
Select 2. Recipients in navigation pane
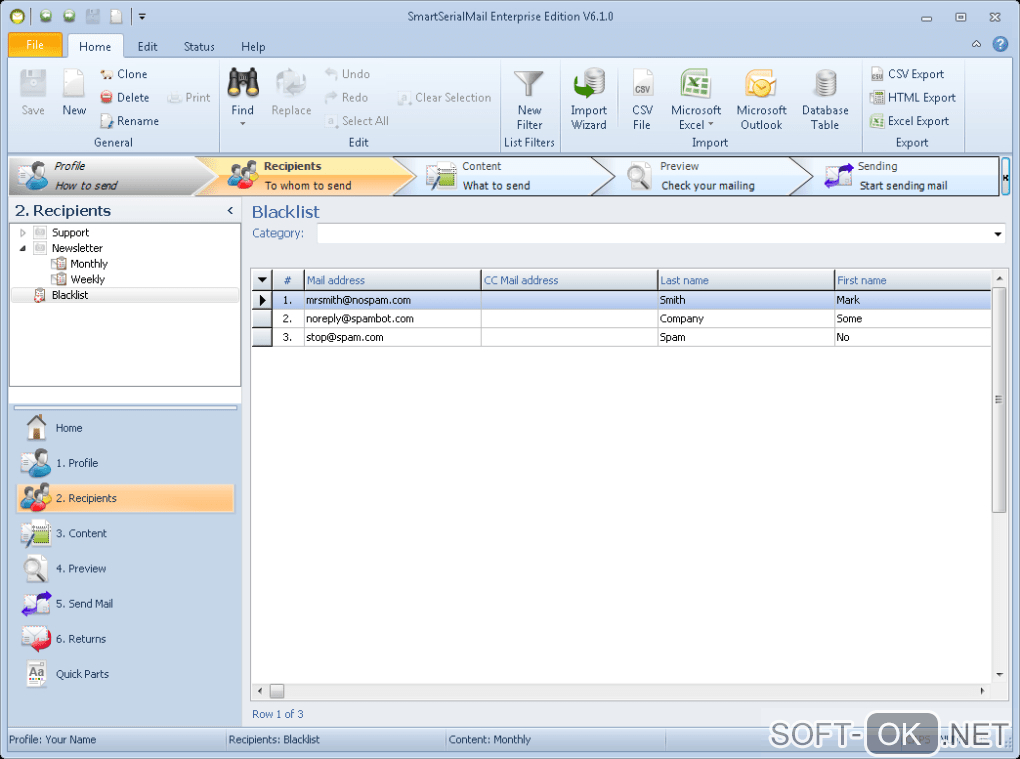(x=125, y=498)
